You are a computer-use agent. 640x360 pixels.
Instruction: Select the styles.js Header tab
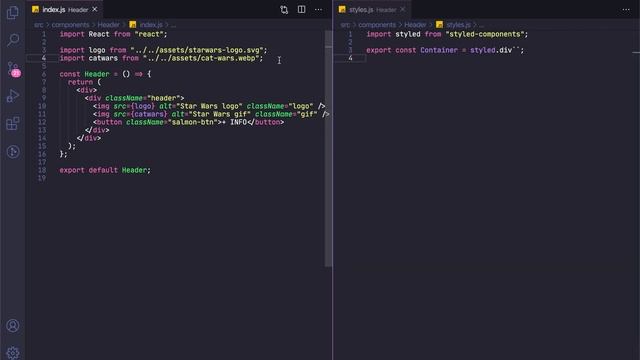click(372, 9)
